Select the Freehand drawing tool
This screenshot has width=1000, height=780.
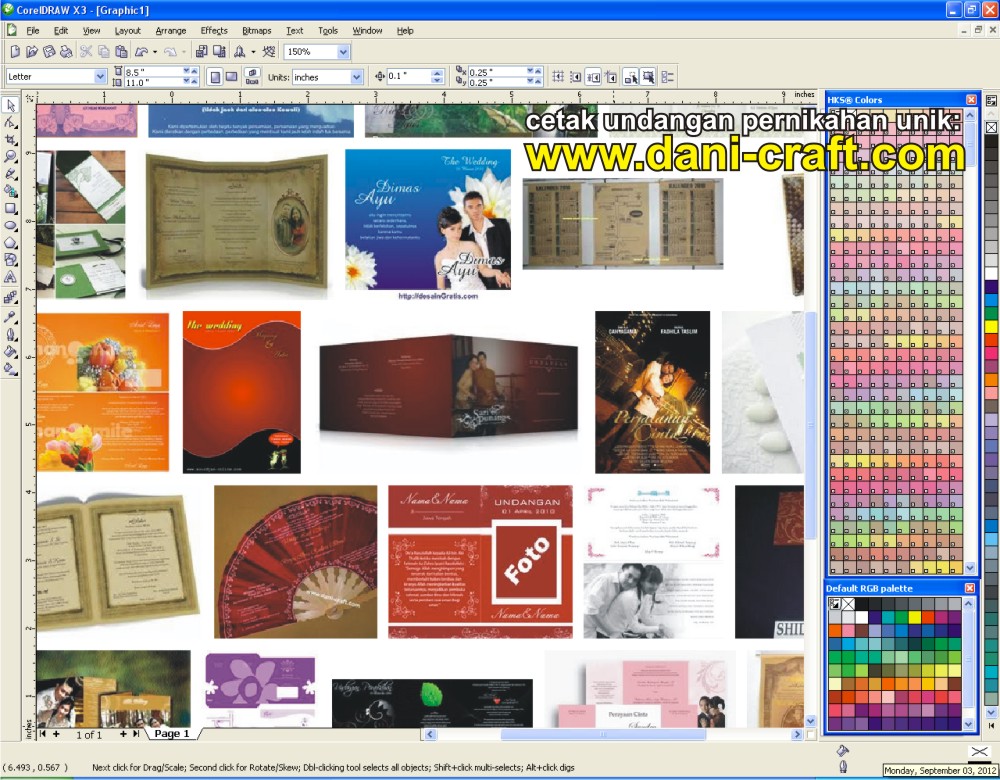coord(10,174)
